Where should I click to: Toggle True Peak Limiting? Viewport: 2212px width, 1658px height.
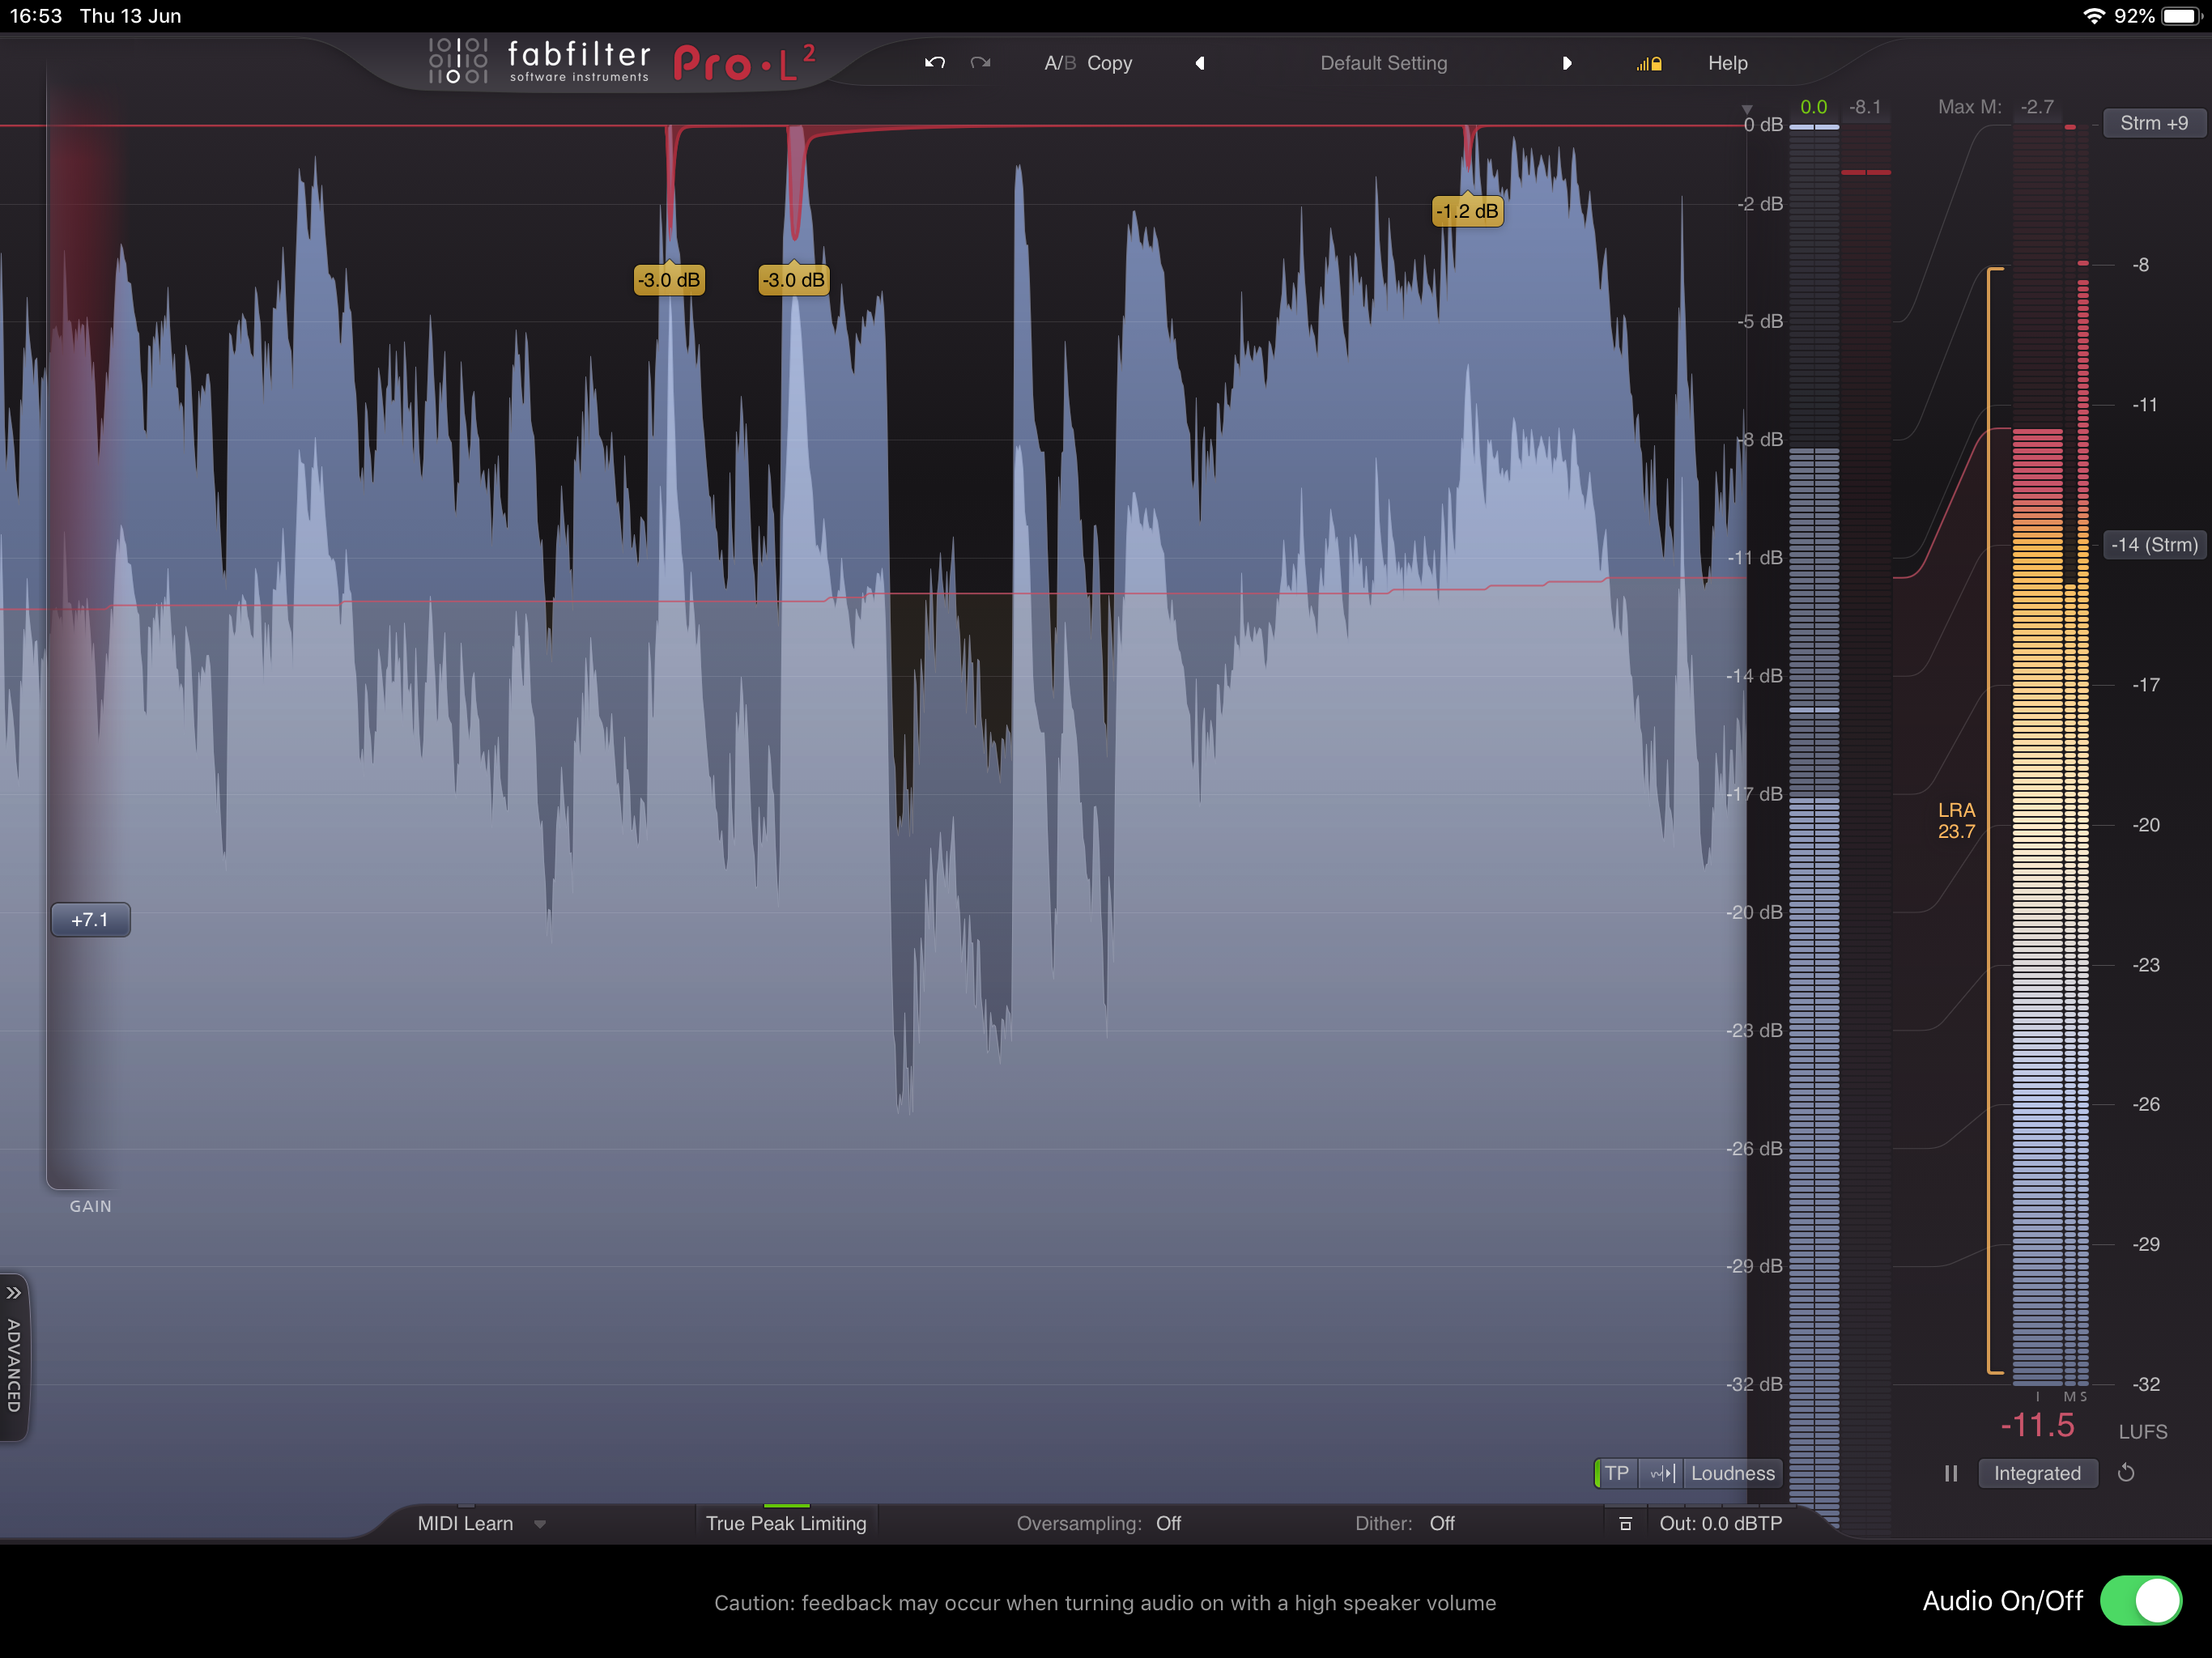(786, 1523)
